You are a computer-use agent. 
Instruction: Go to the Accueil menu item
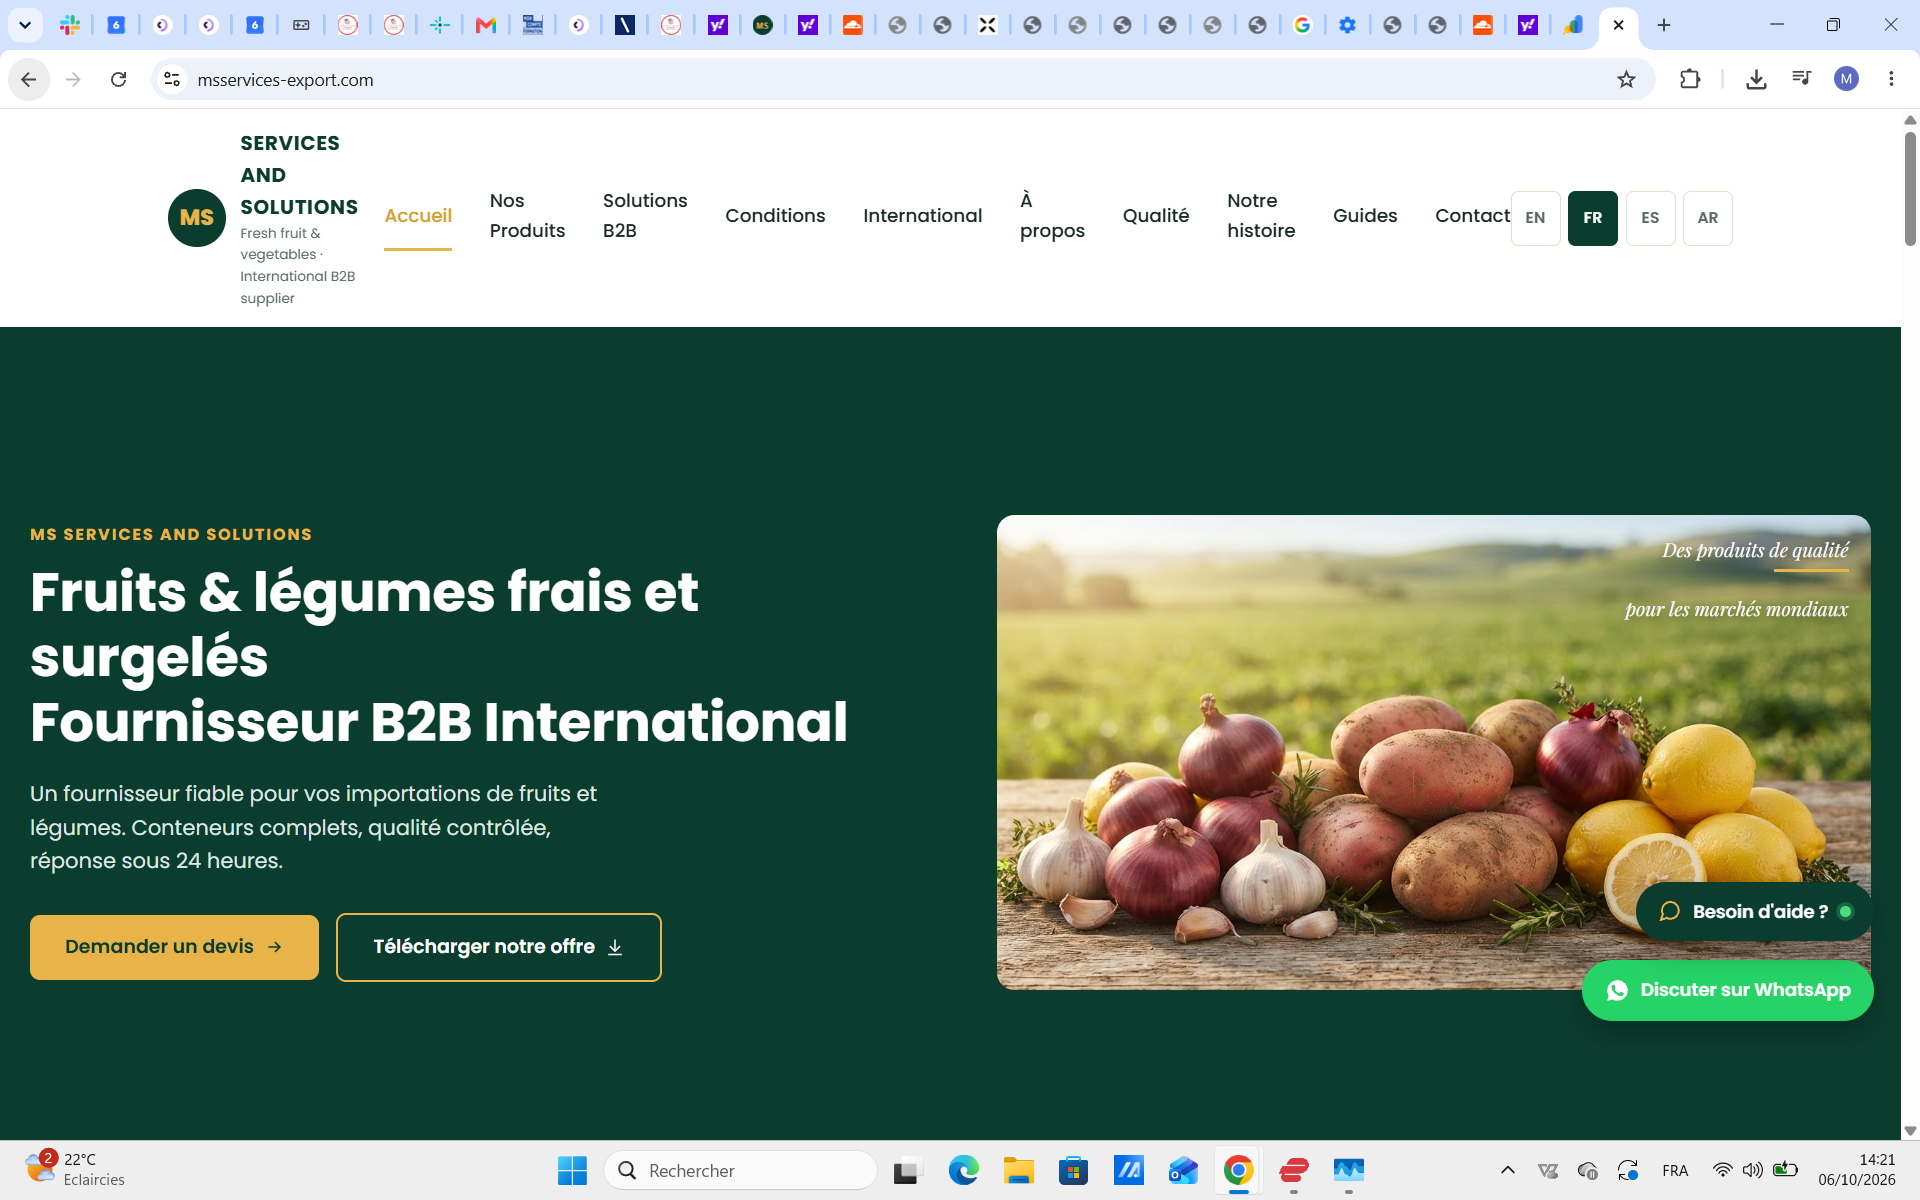418,216
